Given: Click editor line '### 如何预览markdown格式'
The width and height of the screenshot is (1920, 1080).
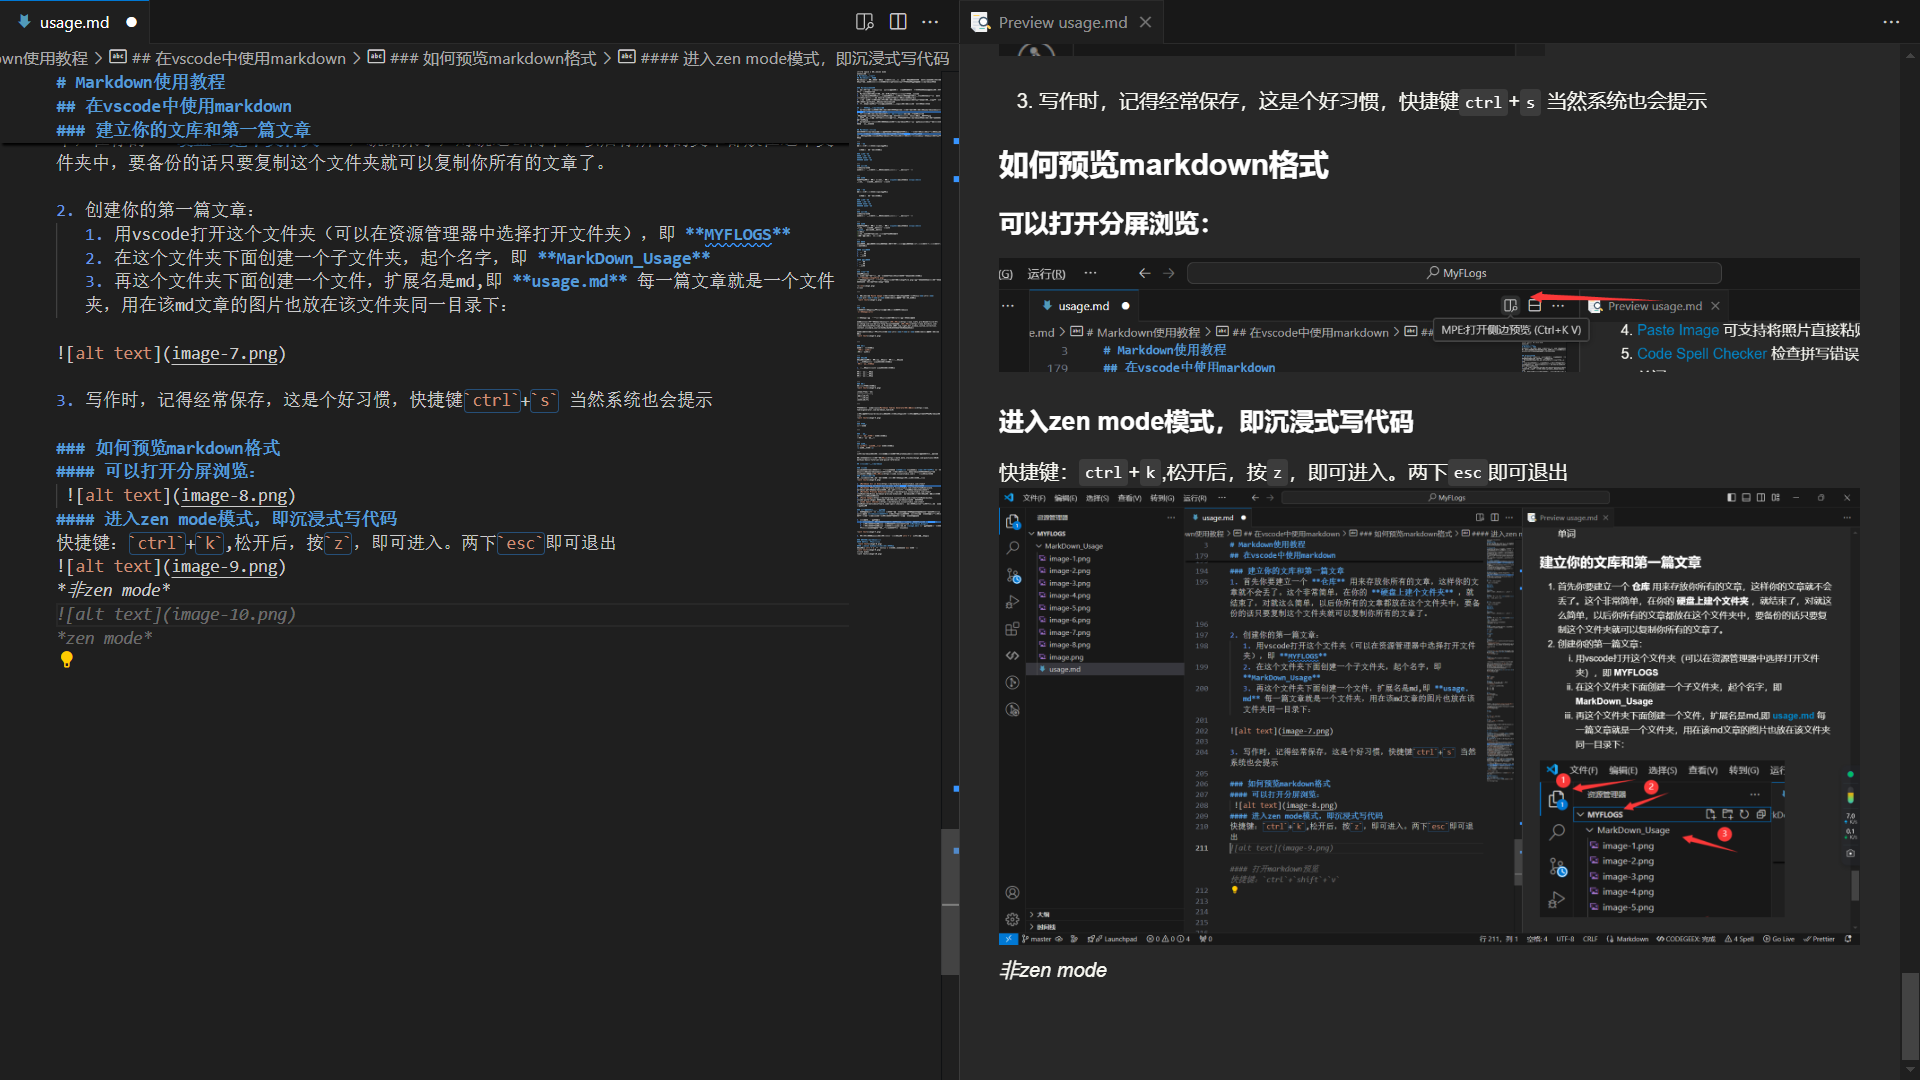Looking at the screenshot, I should click(168, 448).
